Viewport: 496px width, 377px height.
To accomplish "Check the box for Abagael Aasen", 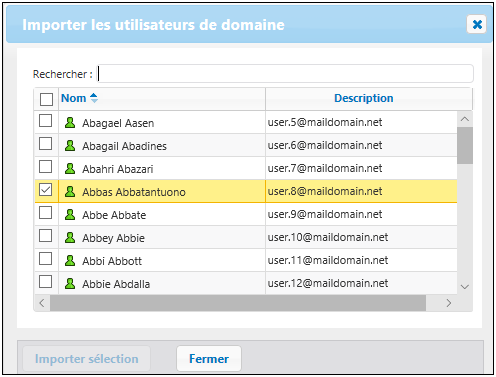I will coord(45,121).
